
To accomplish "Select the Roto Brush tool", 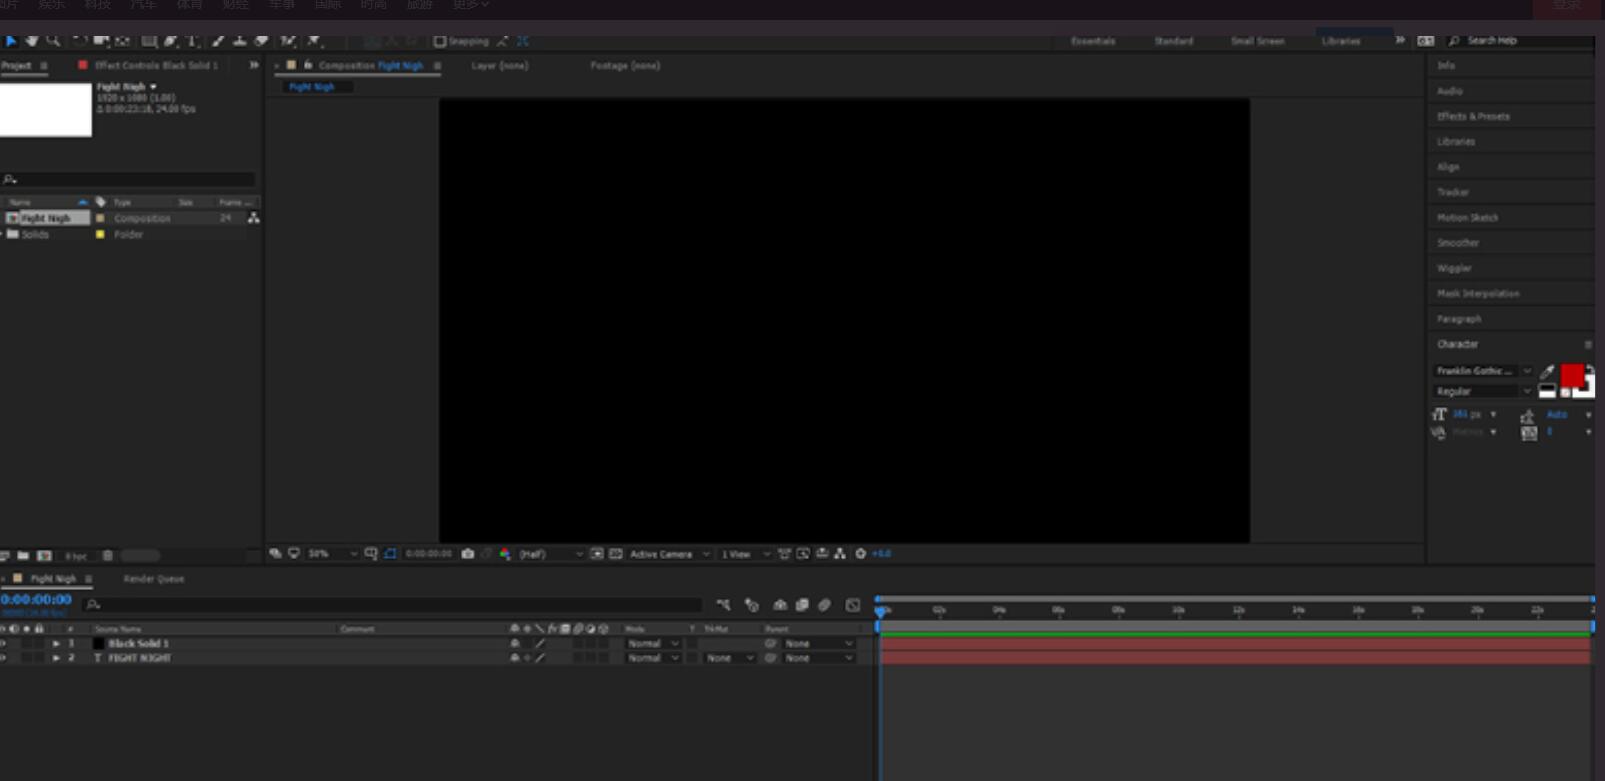I will tap(288, 41).
